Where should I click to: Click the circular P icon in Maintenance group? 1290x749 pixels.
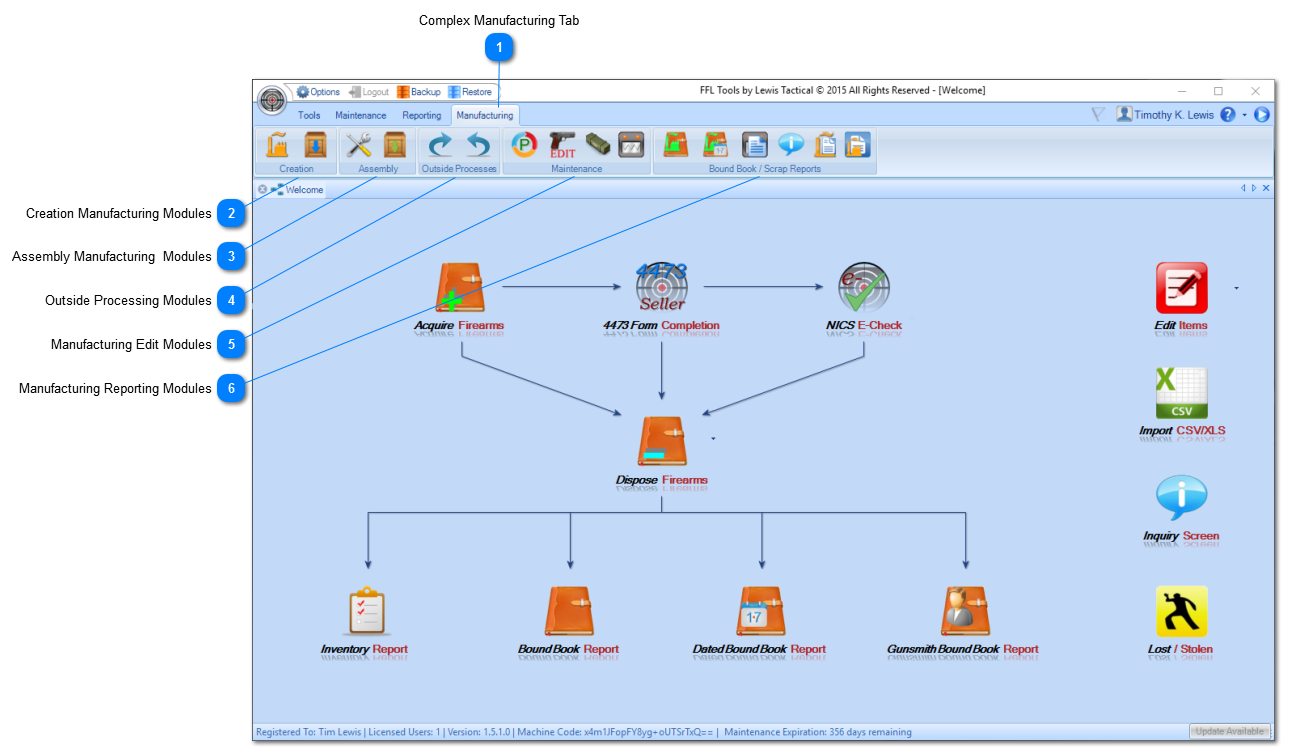[524, 146]
